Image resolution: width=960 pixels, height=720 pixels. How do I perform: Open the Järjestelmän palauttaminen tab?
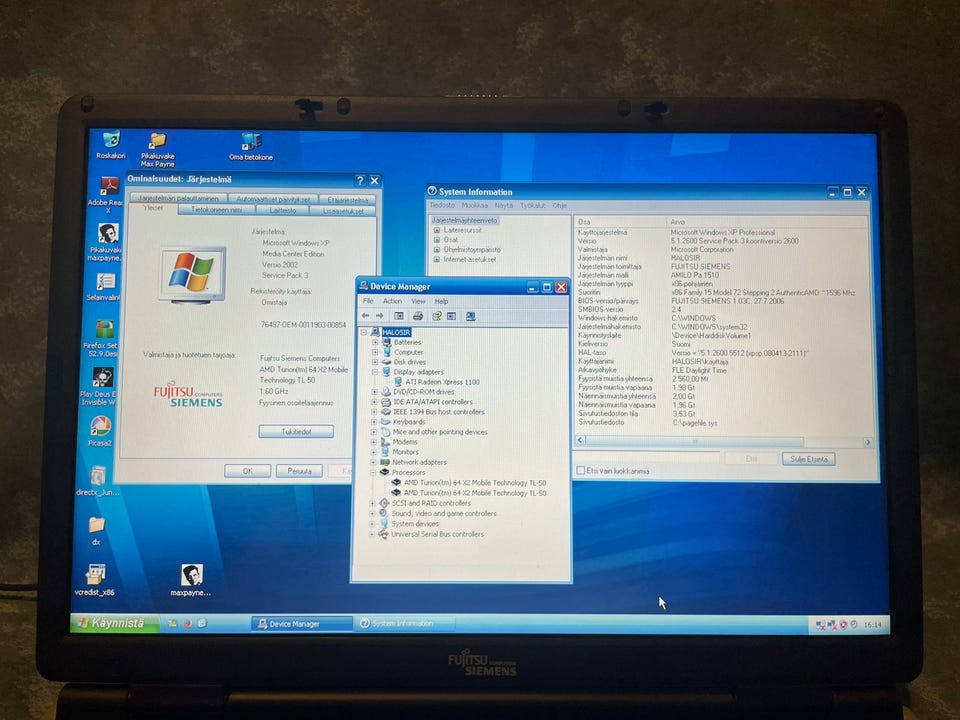coord(178,198)
